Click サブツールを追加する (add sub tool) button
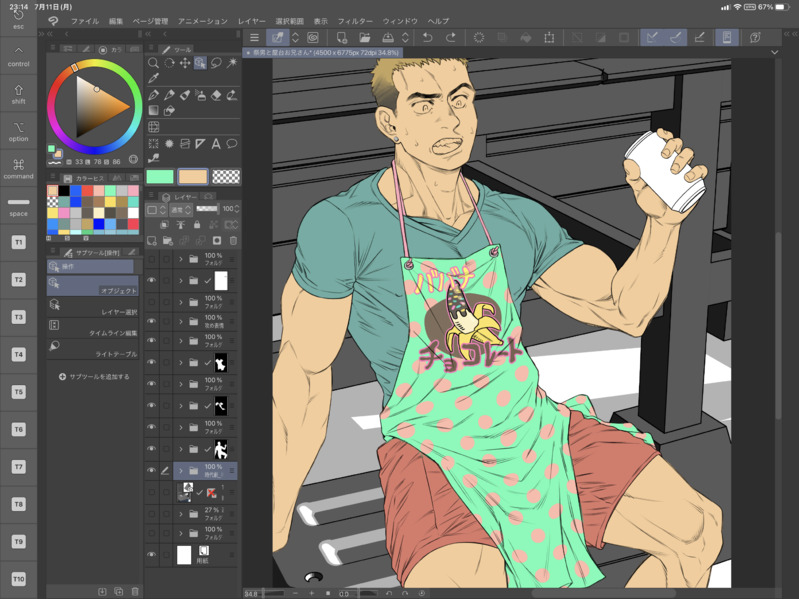Screen dimensions: 799x599 click(94, 377)
